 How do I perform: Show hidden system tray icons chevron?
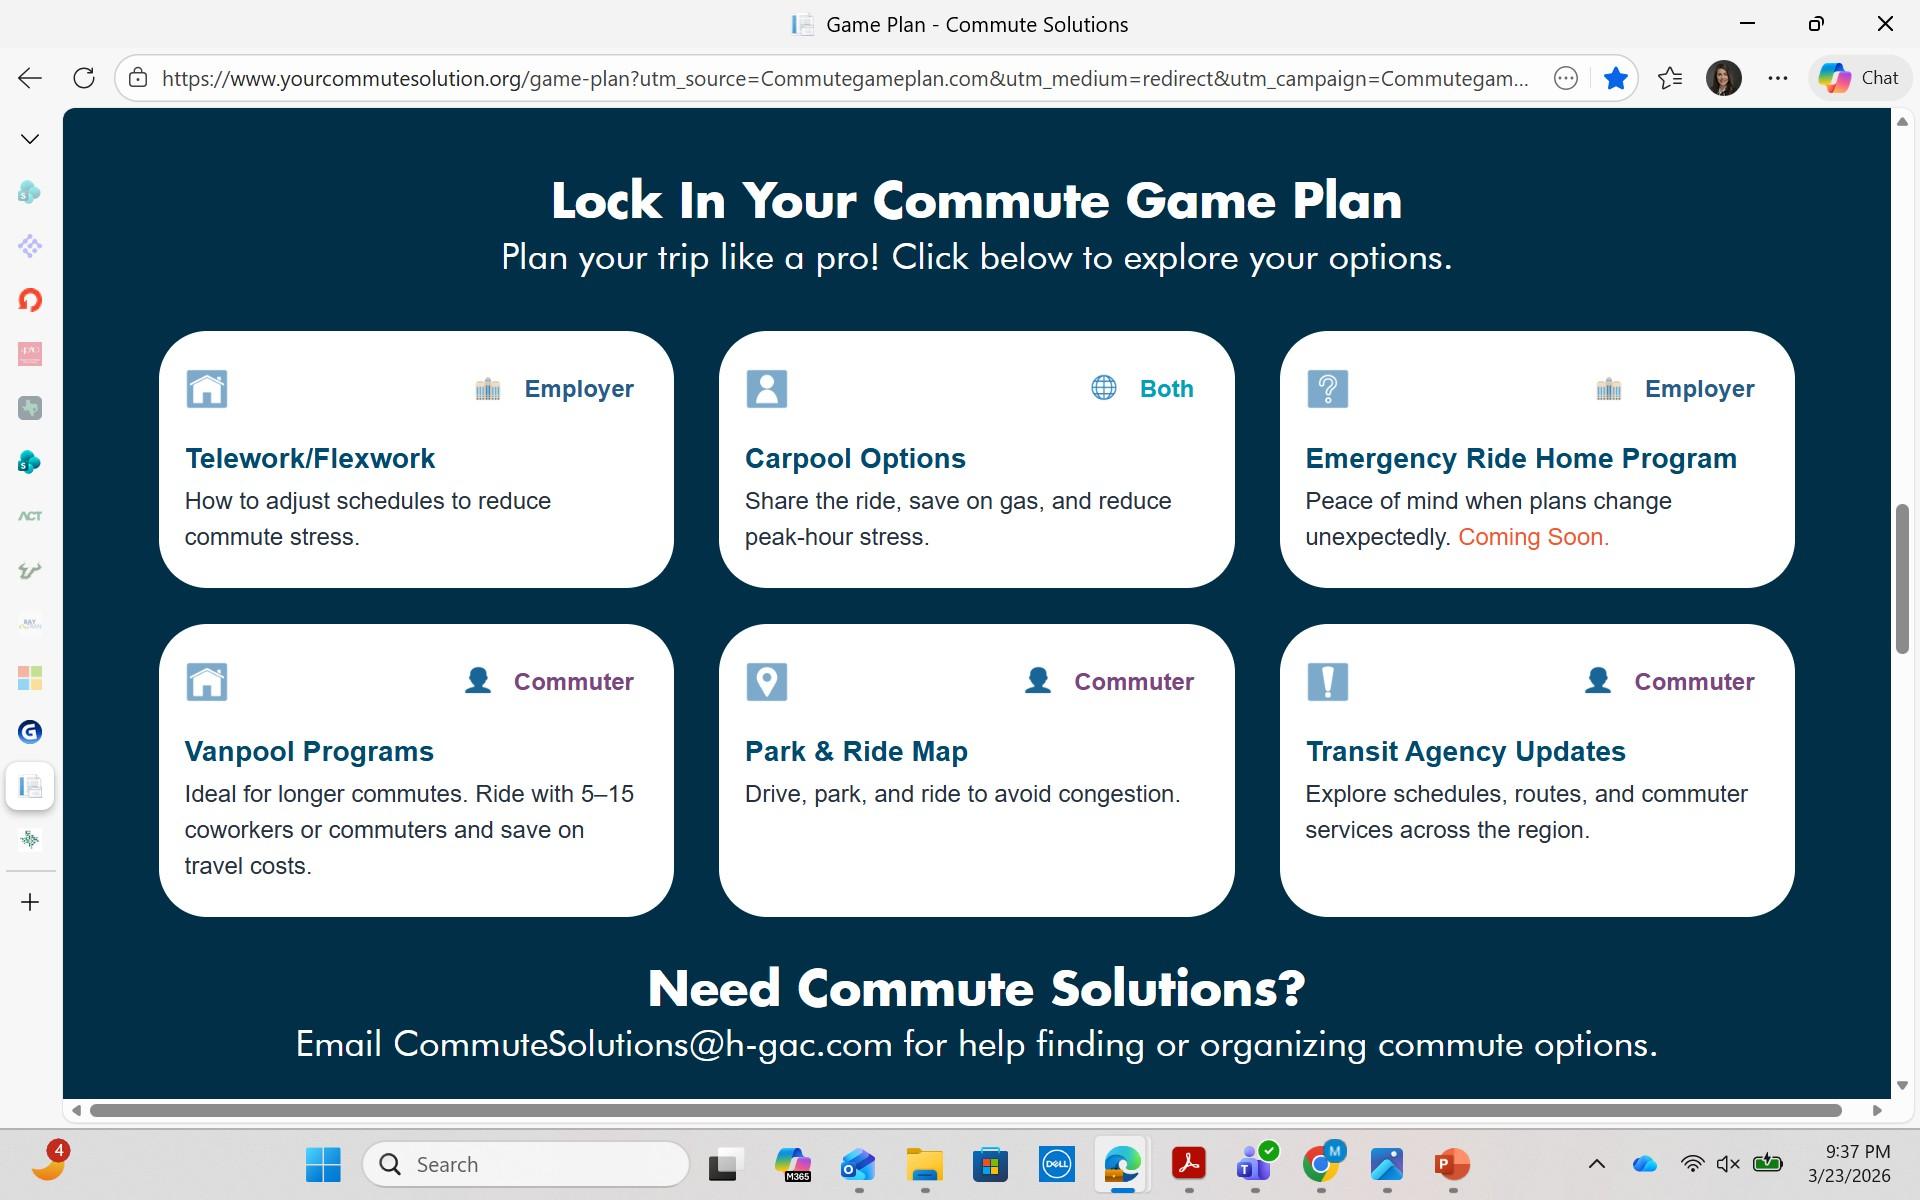point(1596,1164)
